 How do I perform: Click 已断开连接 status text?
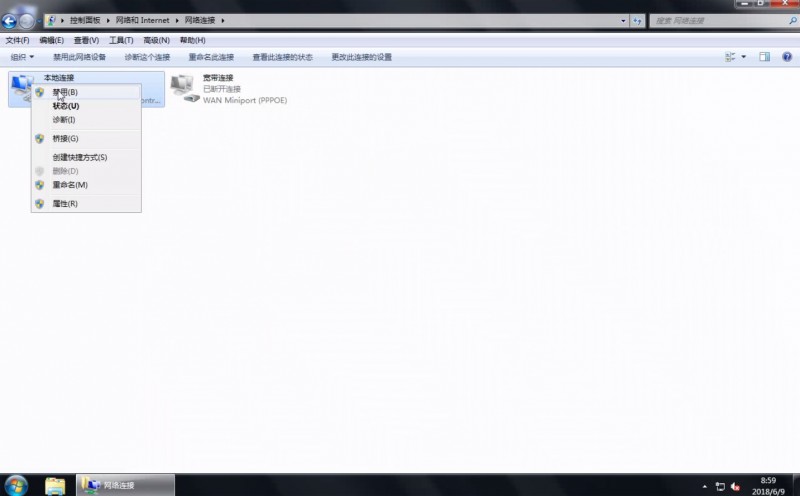(221, 89)
